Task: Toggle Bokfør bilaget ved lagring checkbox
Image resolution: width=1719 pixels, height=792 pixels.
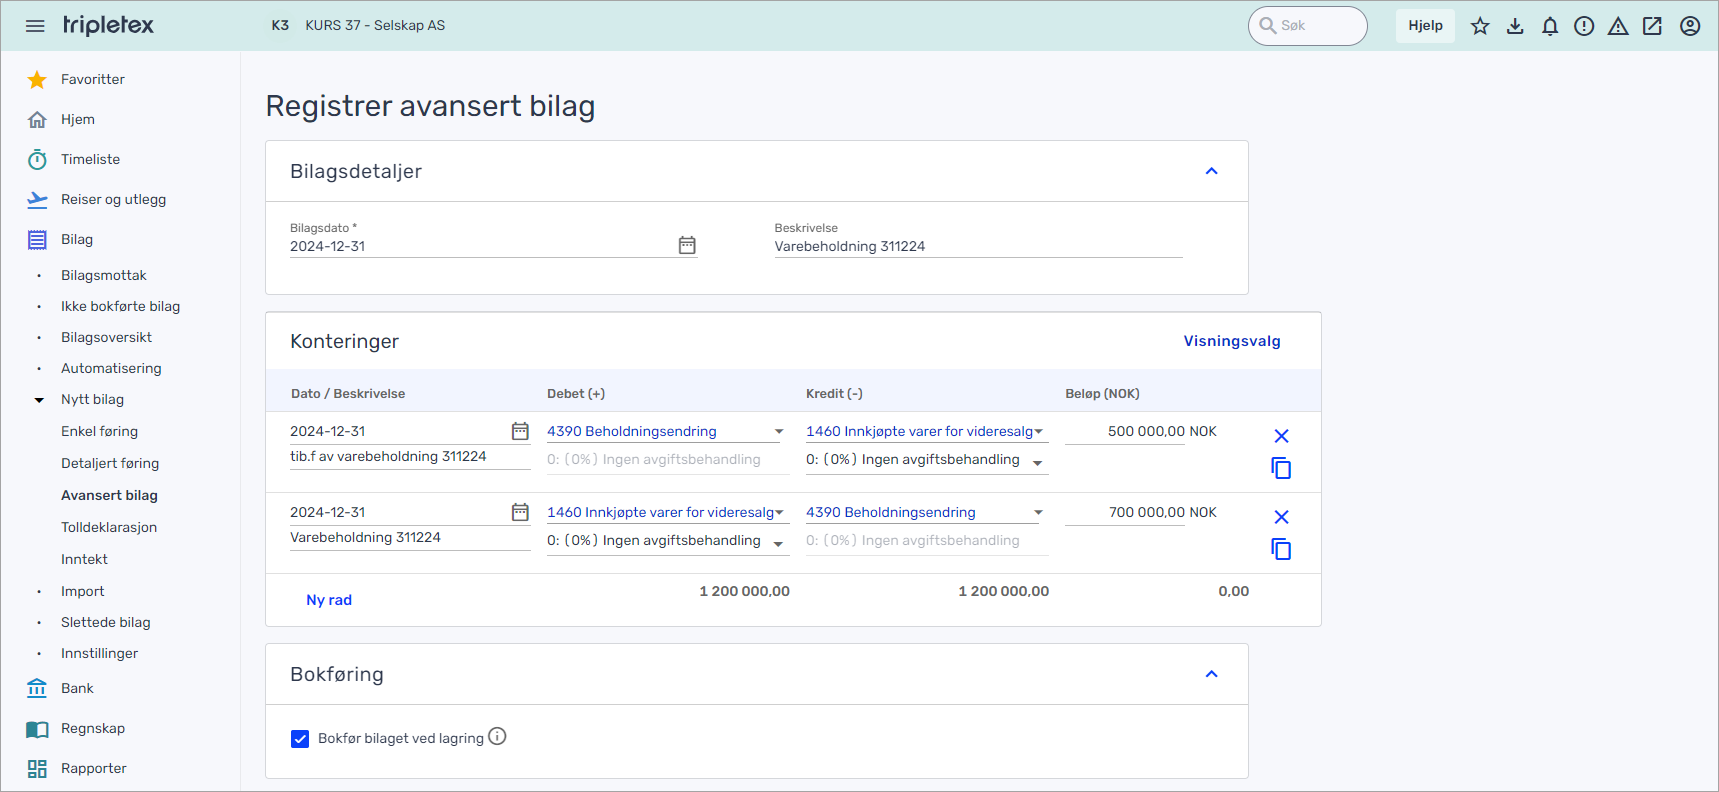Action: (300, 739)
